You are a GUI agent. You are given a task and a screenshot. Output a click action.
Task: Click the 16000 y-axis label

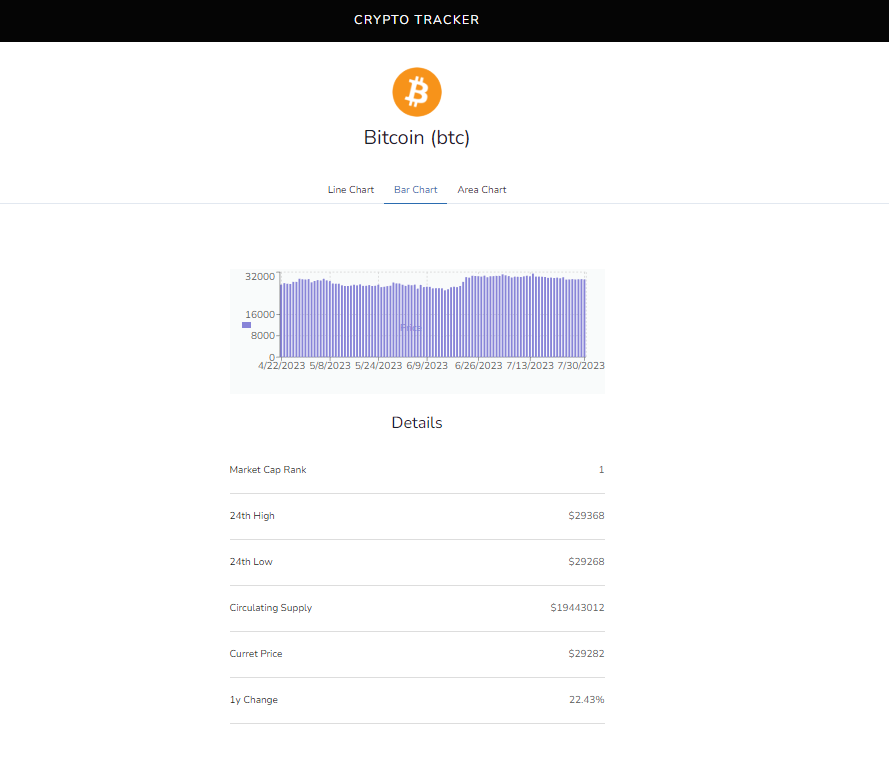click(x=260, y=315)
